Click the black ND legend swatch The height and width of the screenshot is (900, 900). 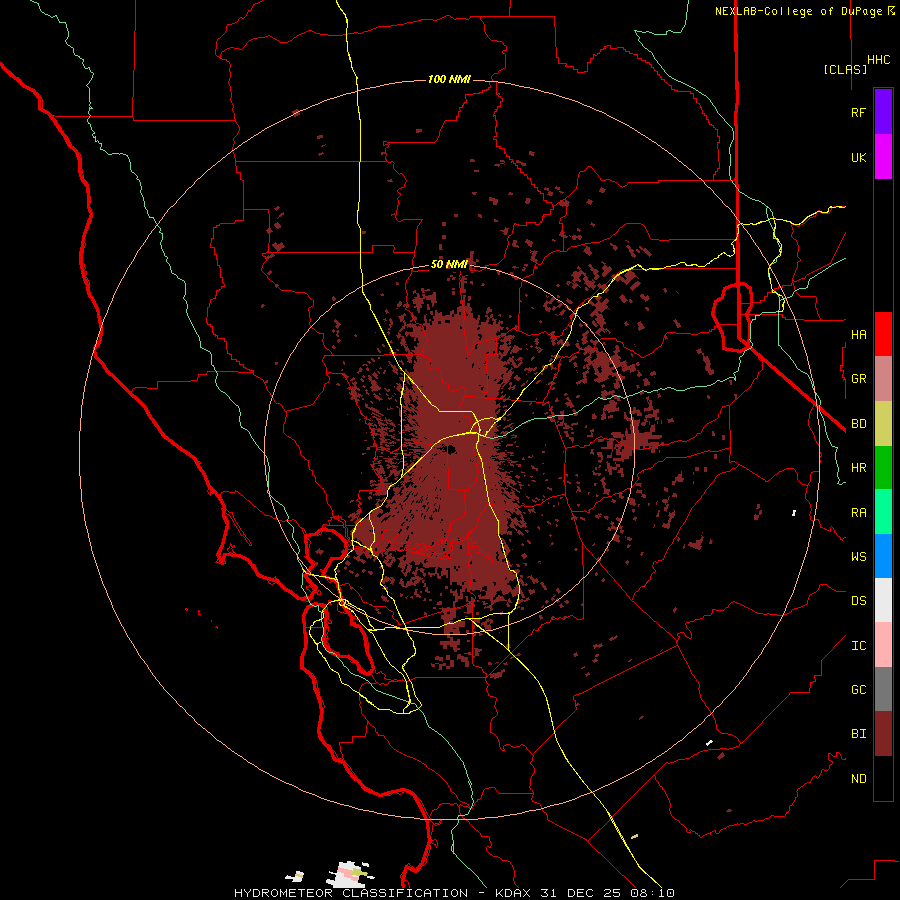point(883,778)
